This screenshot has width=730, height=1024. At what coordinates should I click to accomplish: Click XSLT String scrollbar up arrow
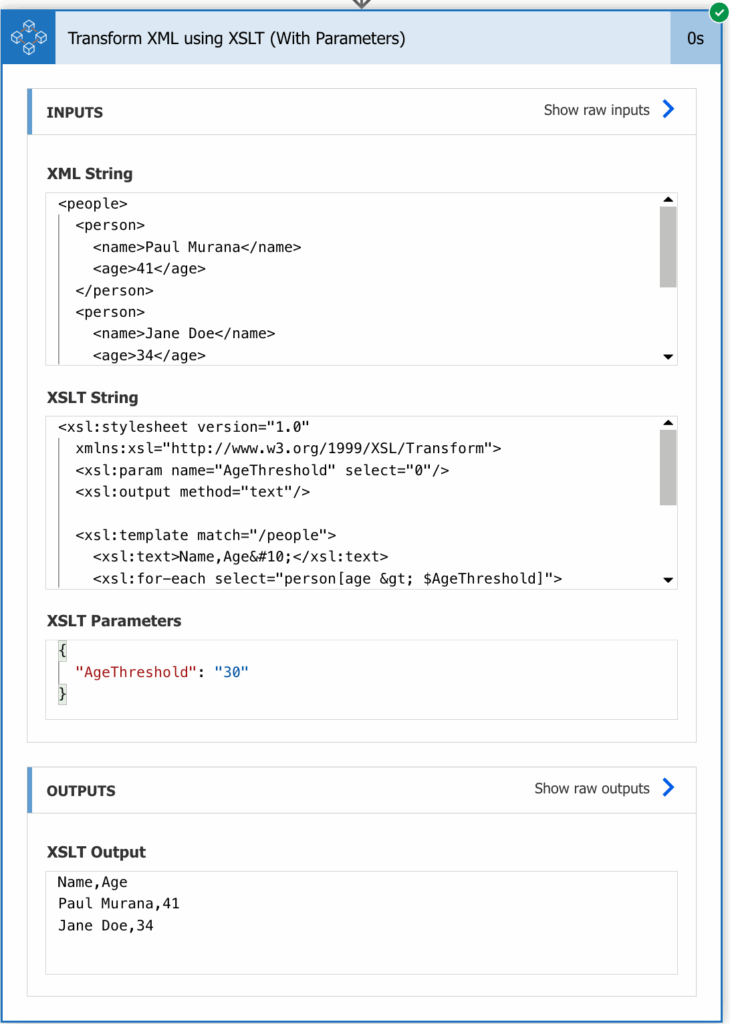tap(668, 423)
